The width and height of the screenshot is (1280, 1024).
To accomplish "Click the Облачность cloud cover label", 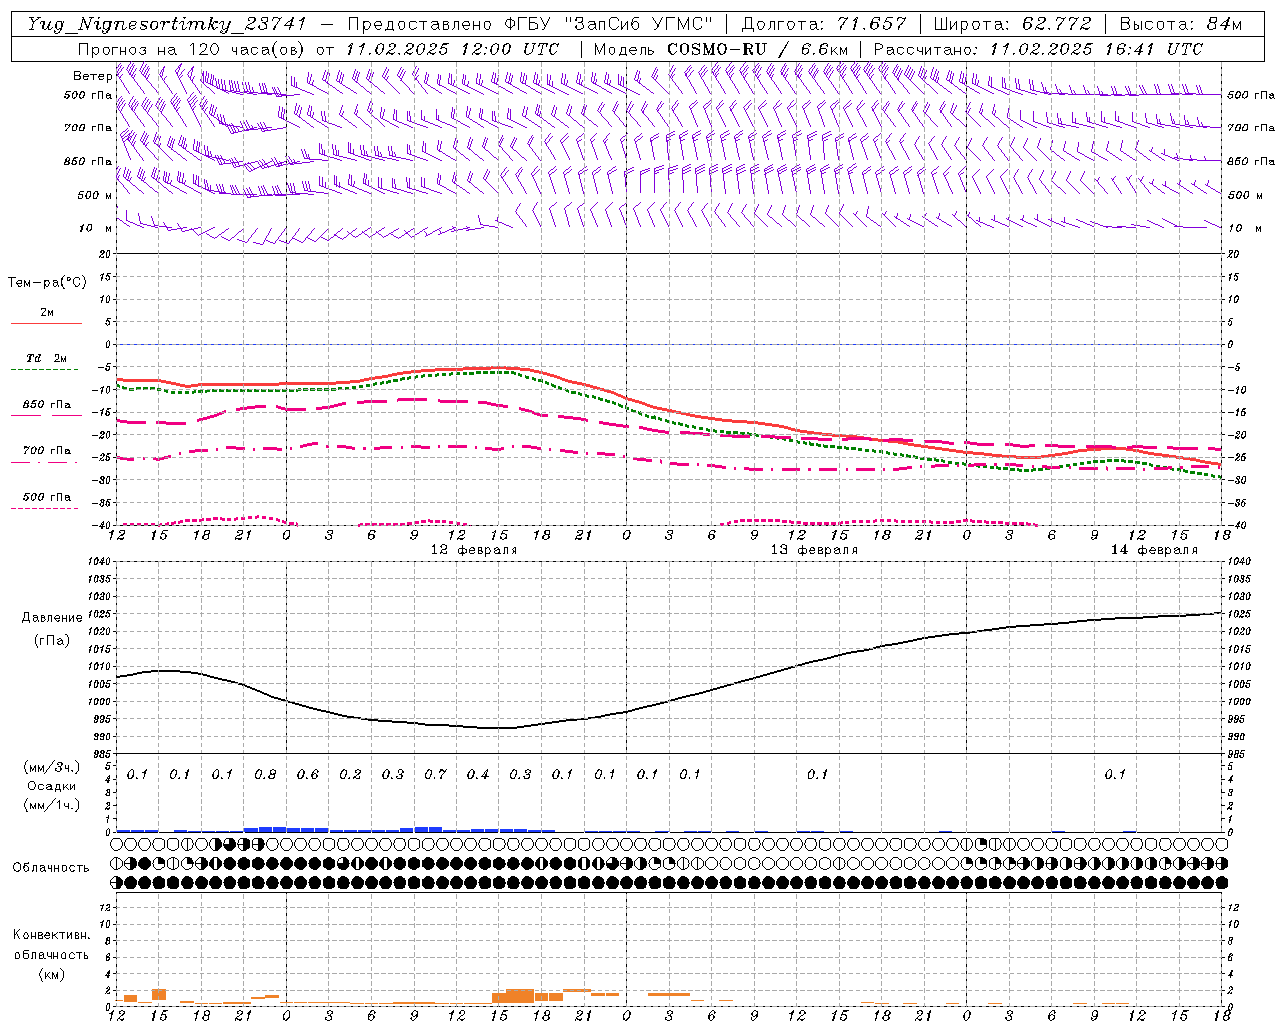I will point(51,867).
